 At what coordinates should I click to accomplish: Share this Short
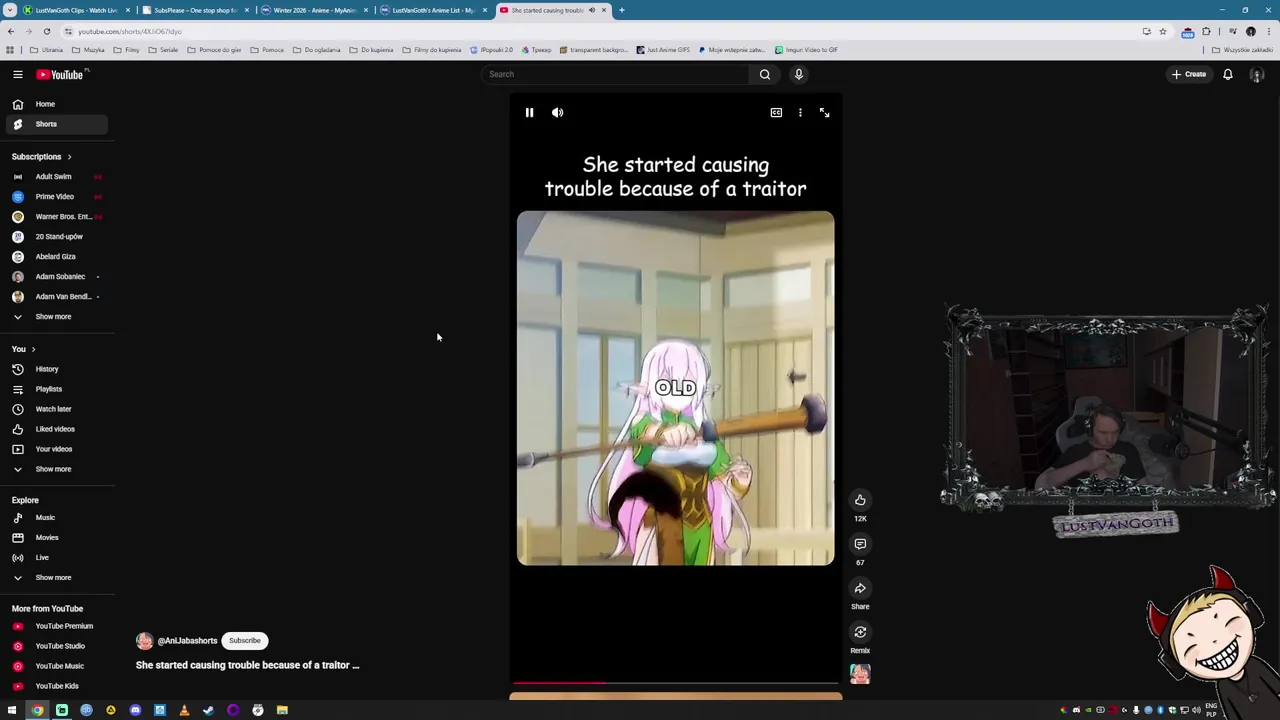click(x=860, y=588)
